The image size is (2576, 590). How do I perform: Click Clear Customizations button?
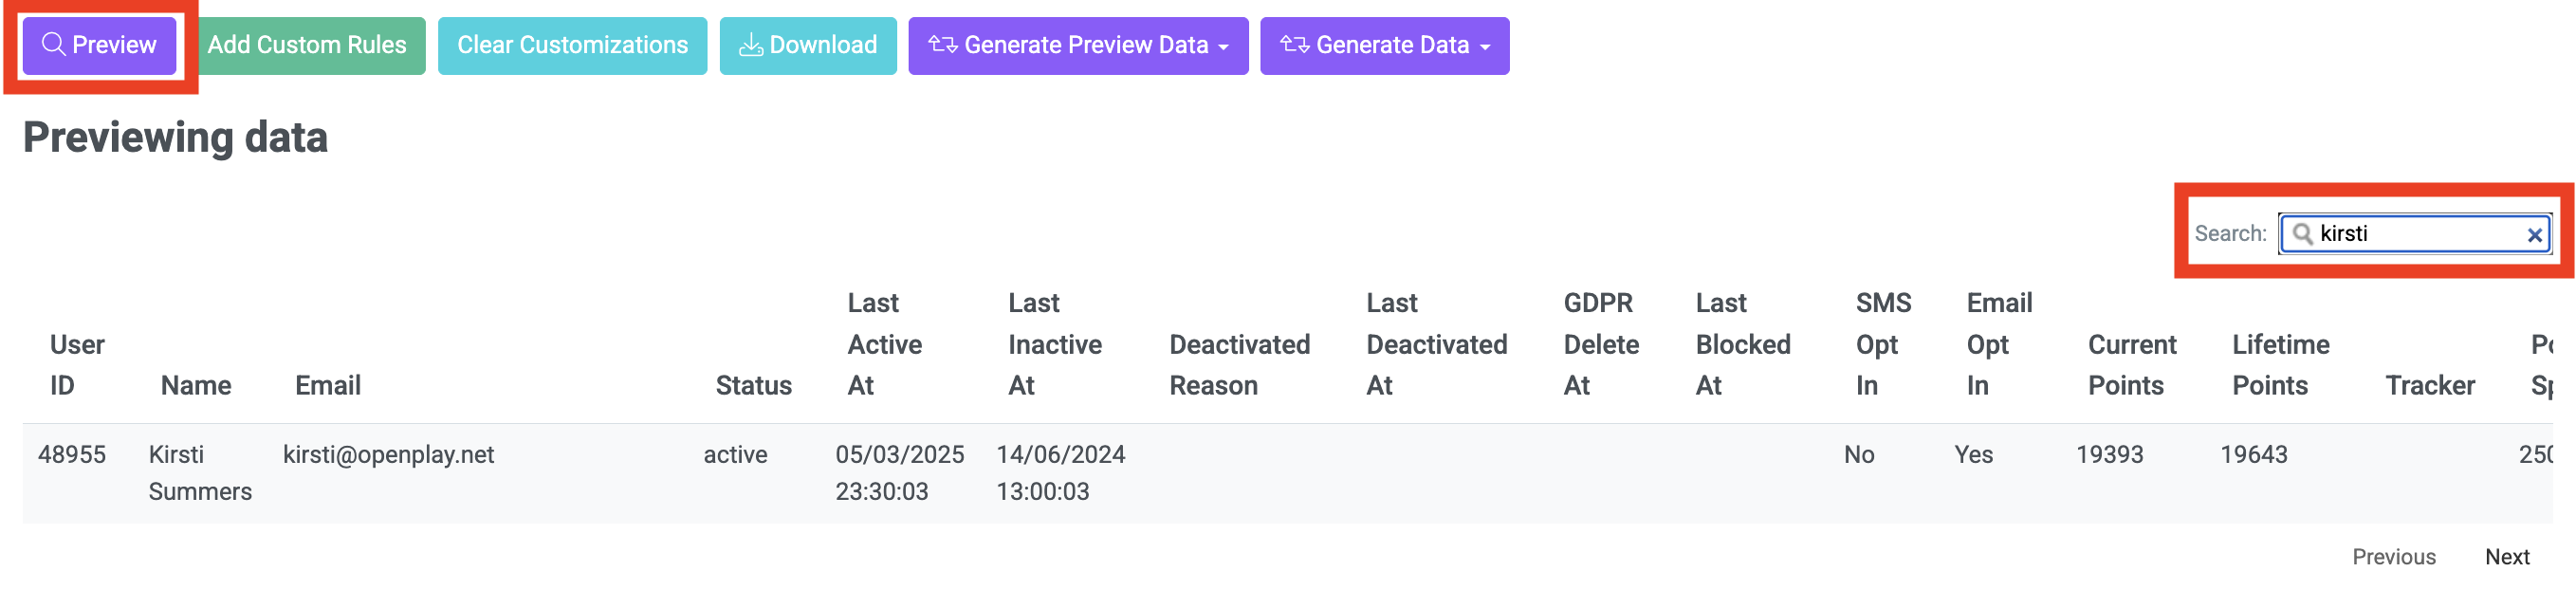572,45
